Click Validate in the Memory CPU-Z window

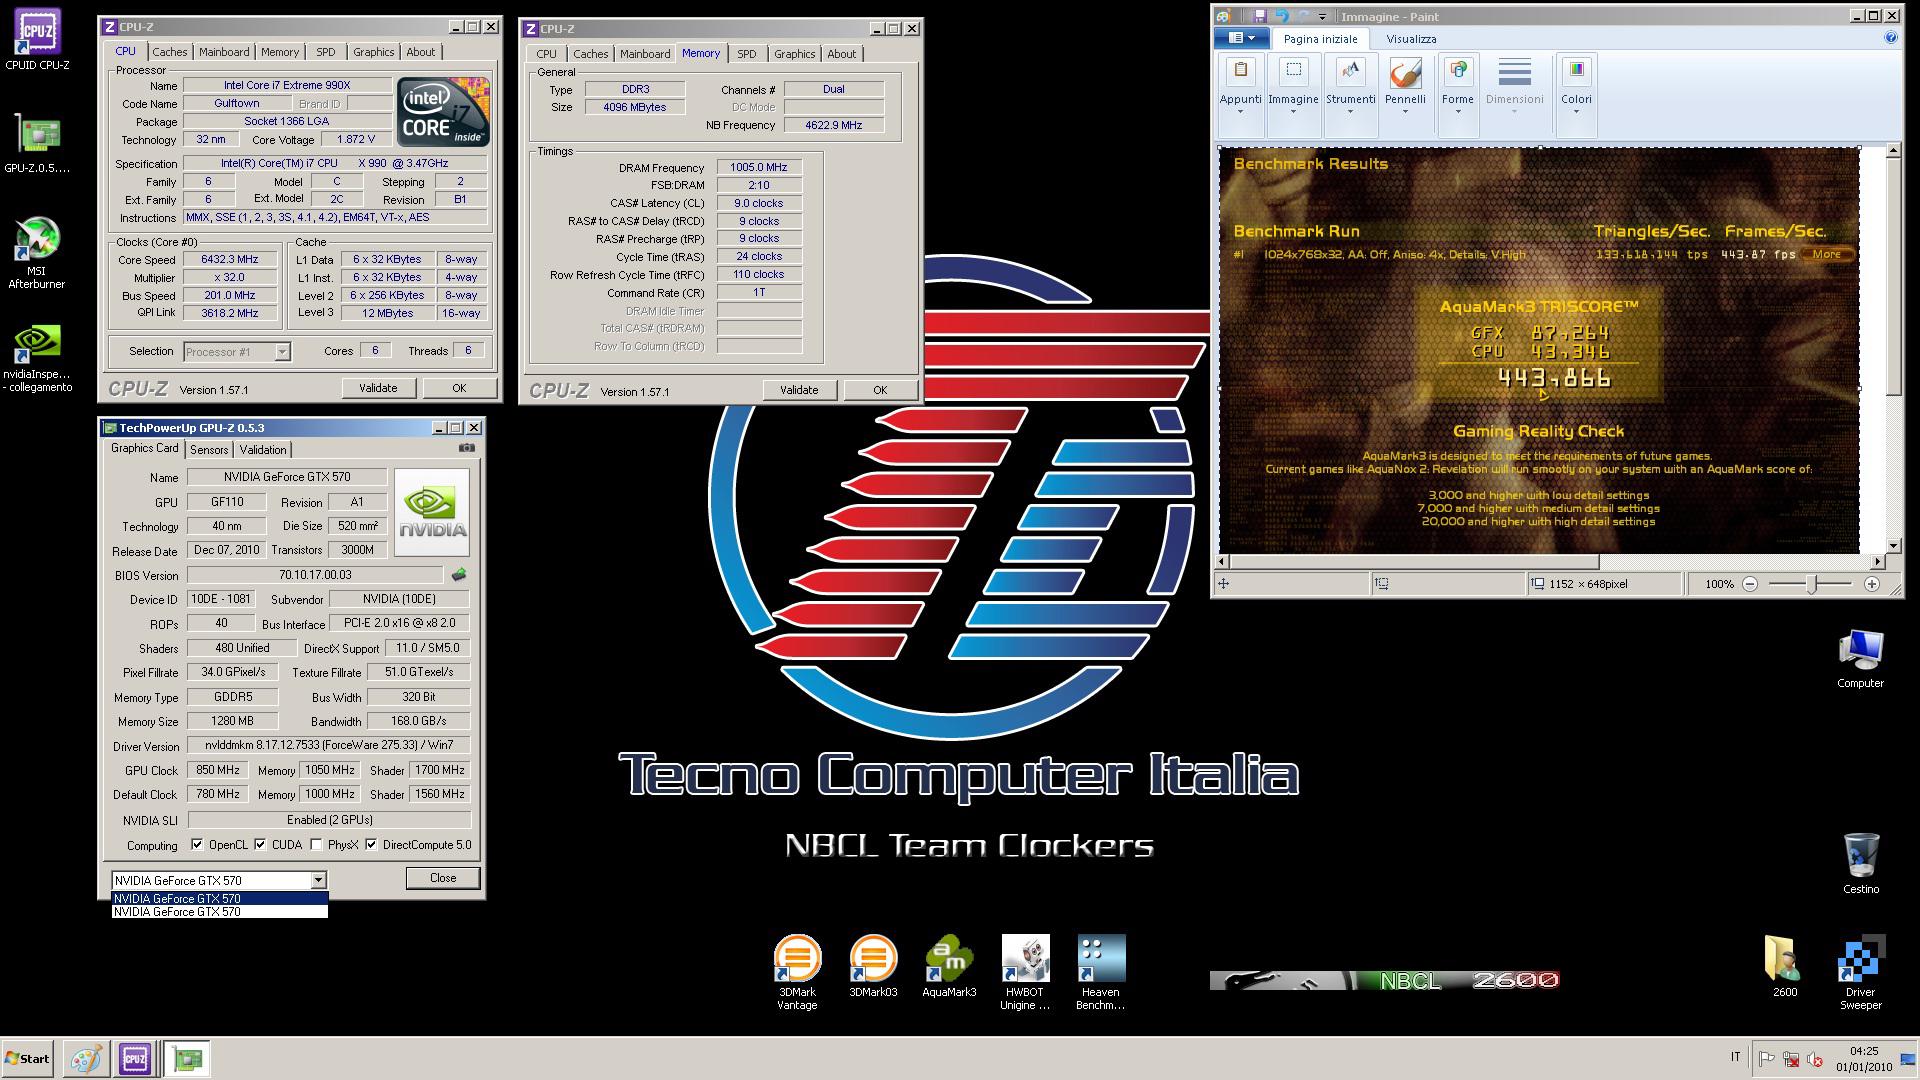click(799, 390)
